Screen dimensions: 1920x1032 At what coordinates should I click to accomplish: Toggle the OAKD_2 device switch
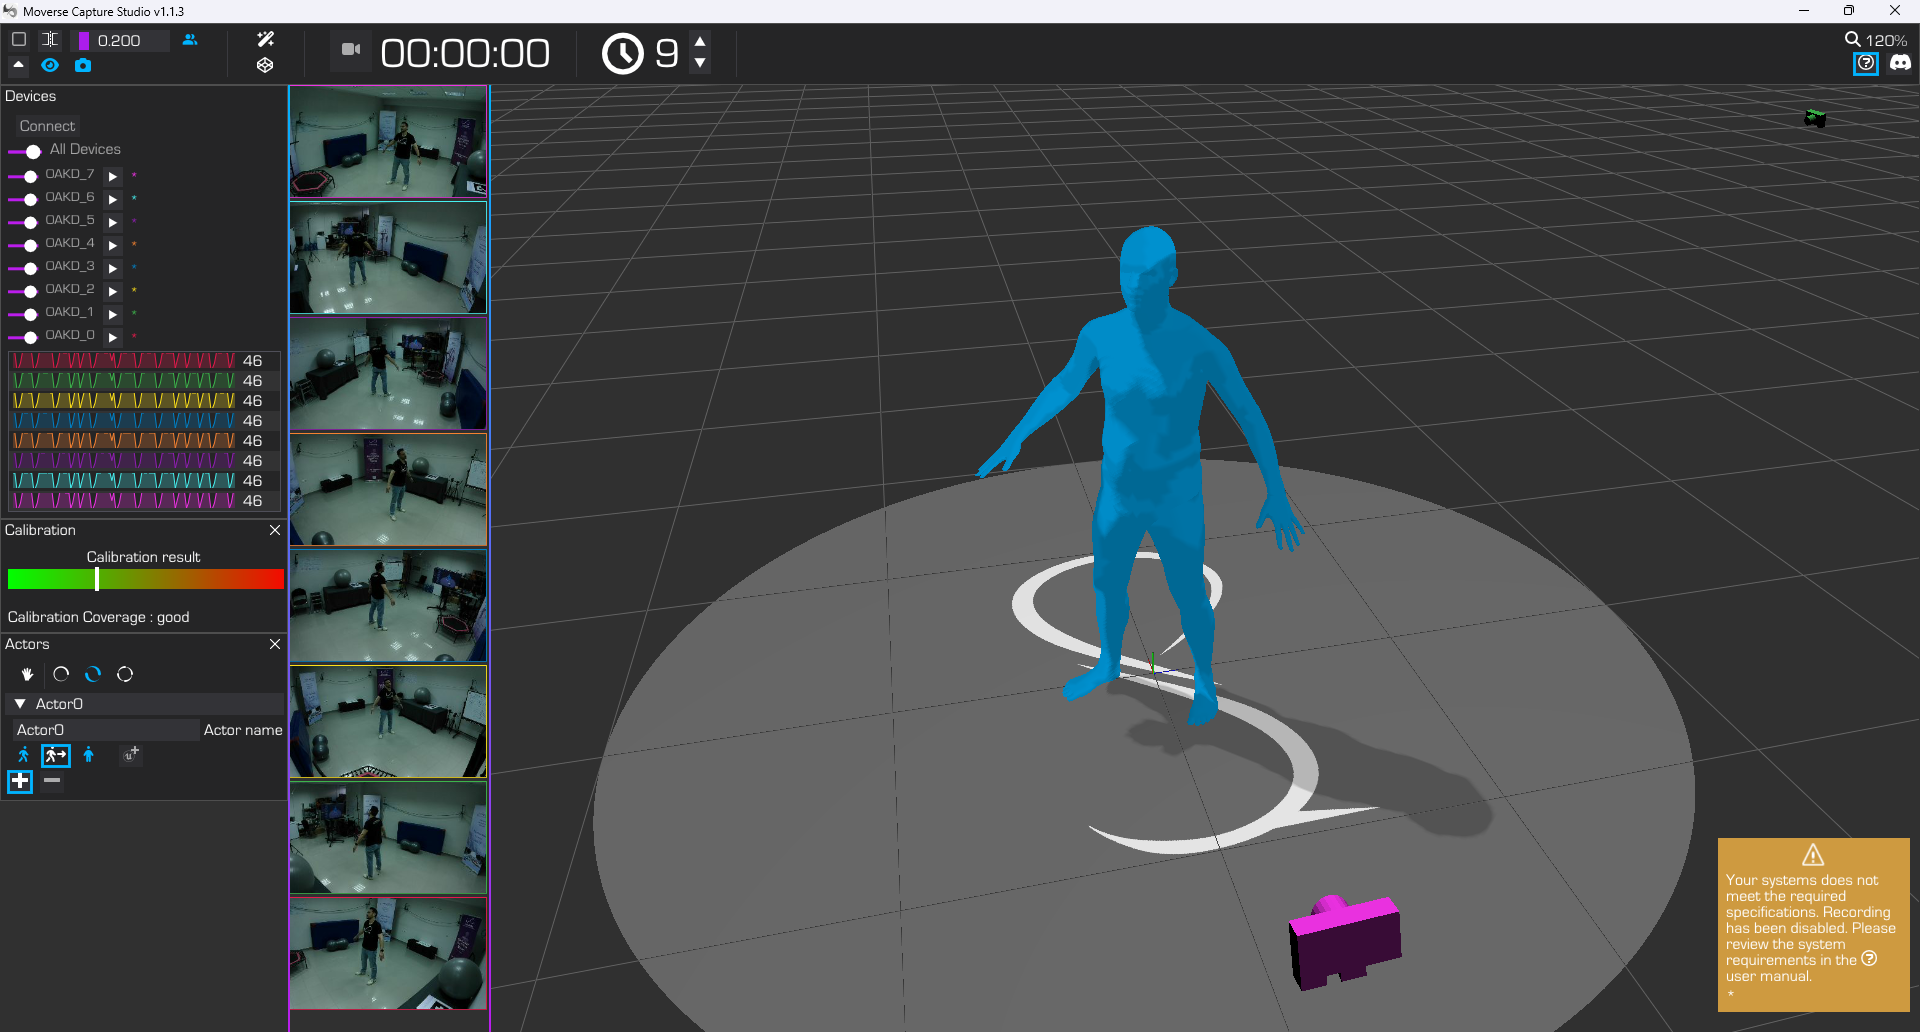coord(23,291)
